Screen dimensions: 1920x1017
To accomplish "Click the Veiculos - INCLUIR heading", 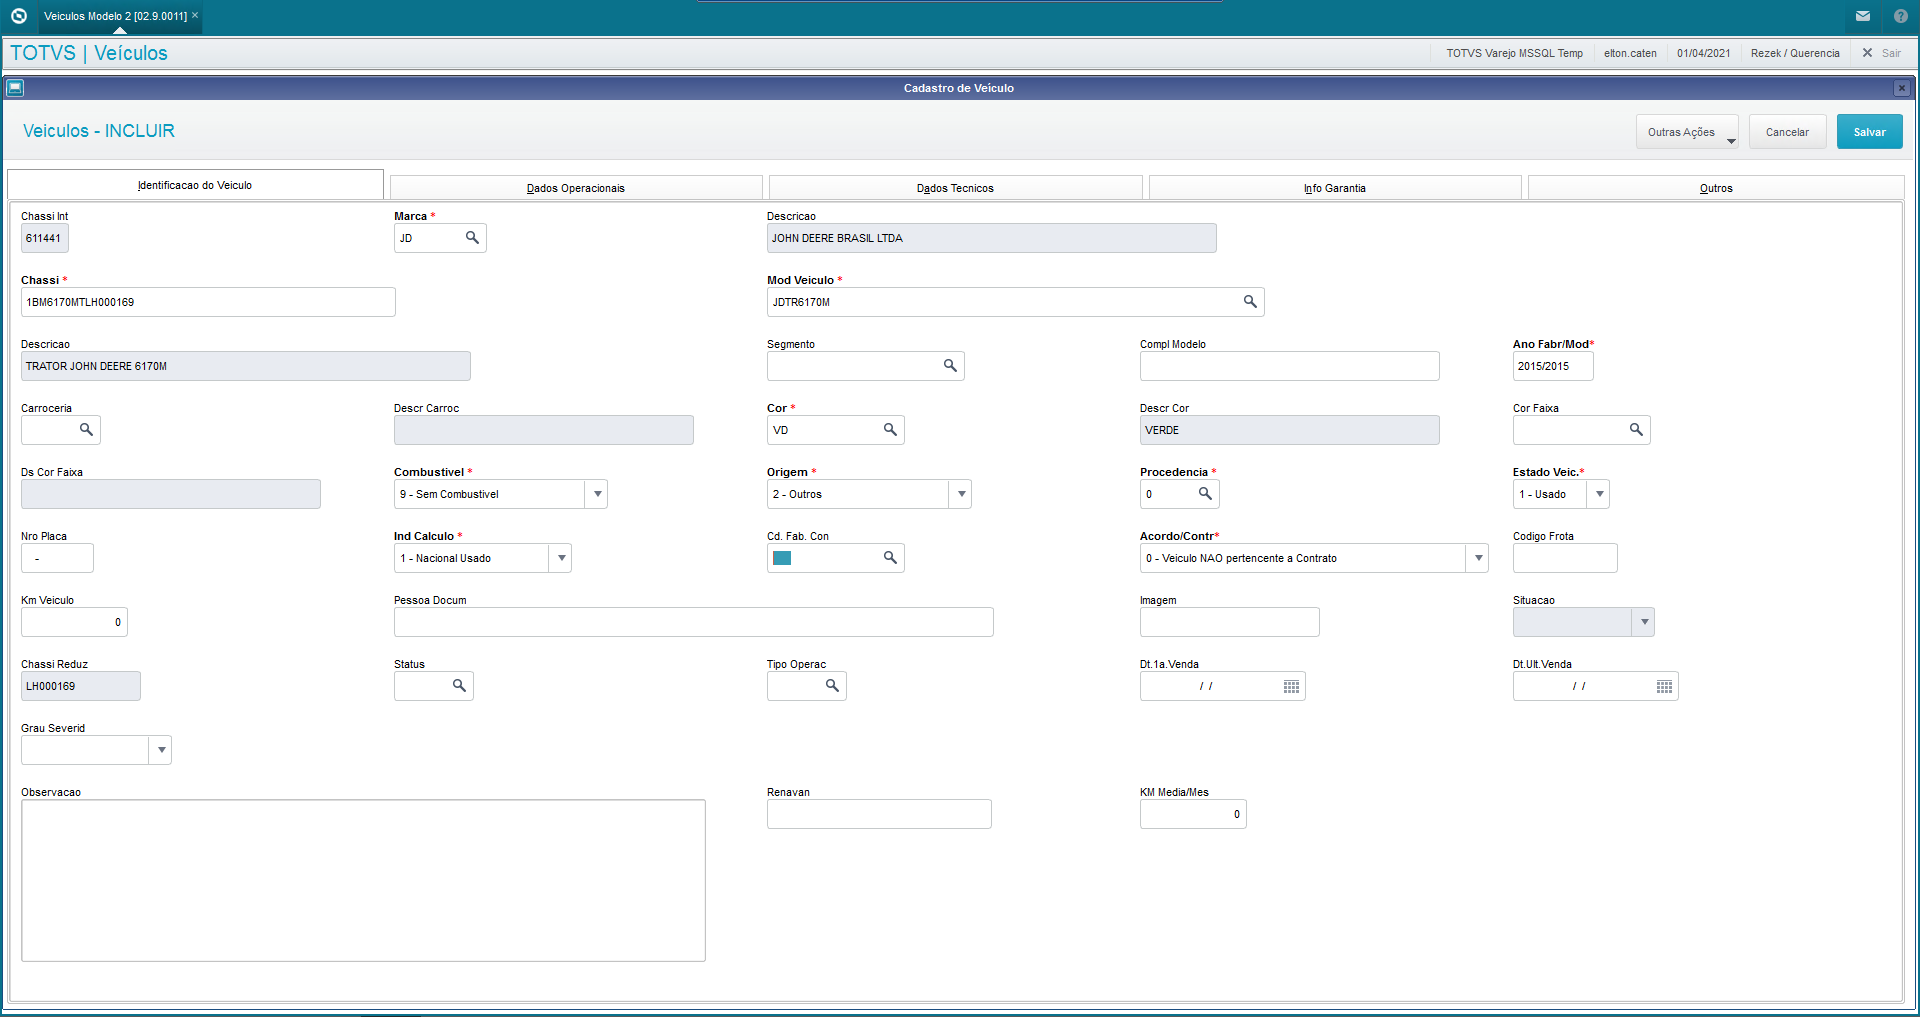I will coord(99,131).
